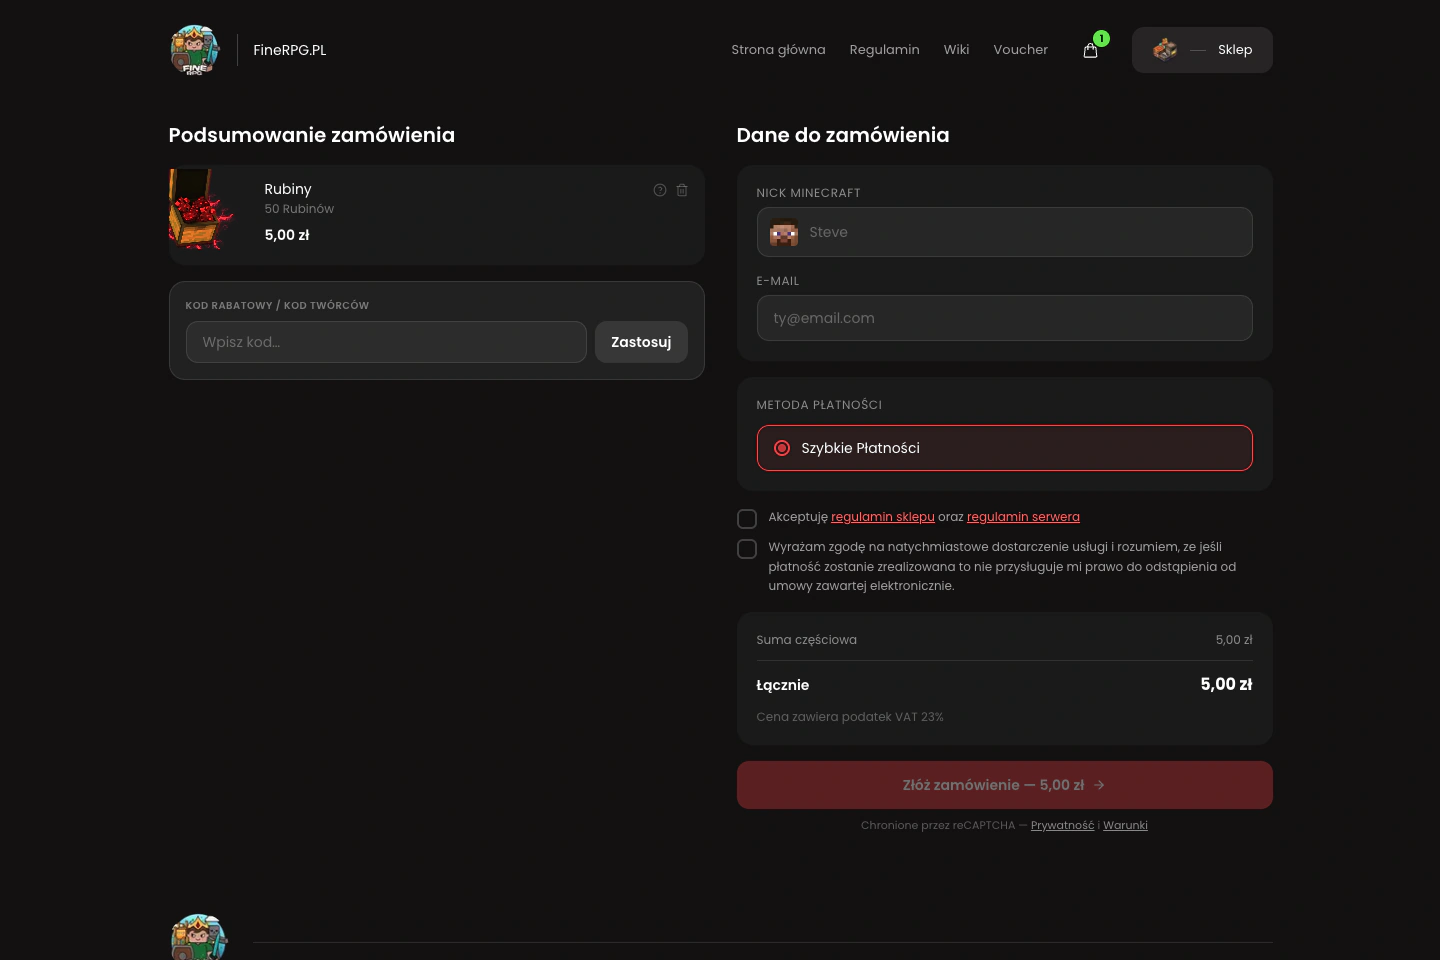Click the E-mail input field
The height and width of the screenshot is (960, 1440).
pos(1004,318)
